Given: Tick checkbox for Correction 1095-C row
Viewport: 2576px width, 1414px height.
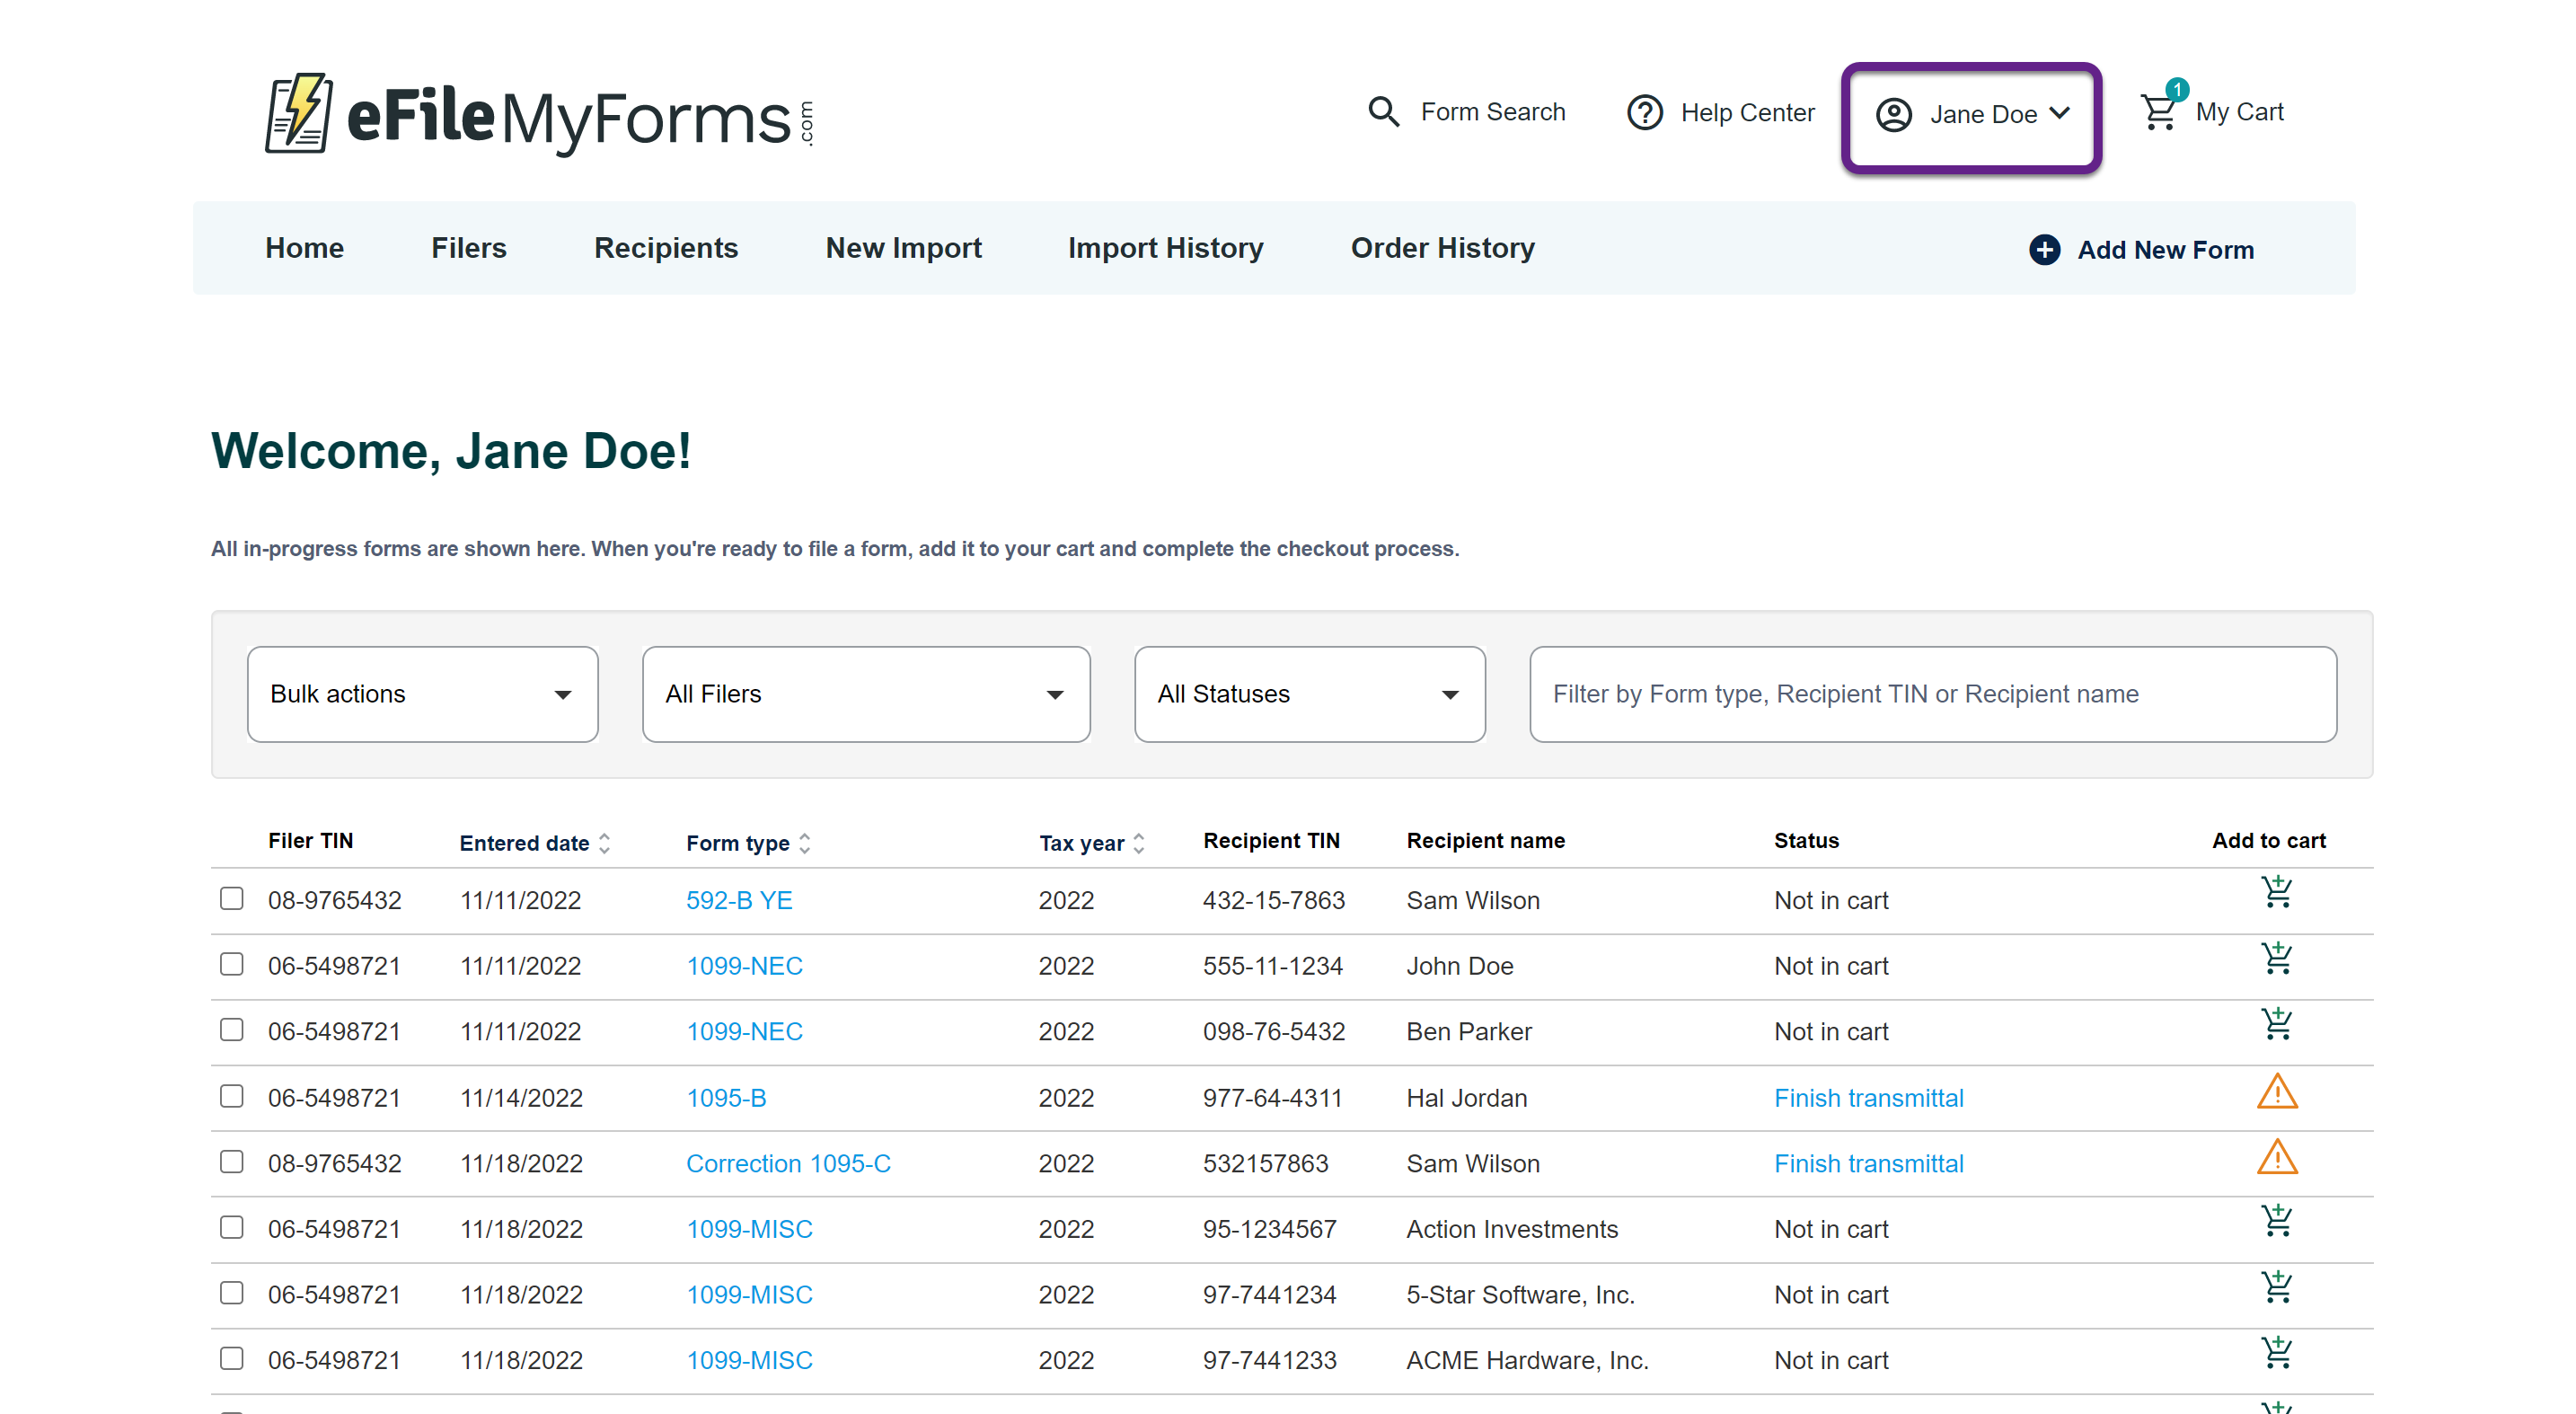Looking at the screenshot, I should tap(232, 1161).
